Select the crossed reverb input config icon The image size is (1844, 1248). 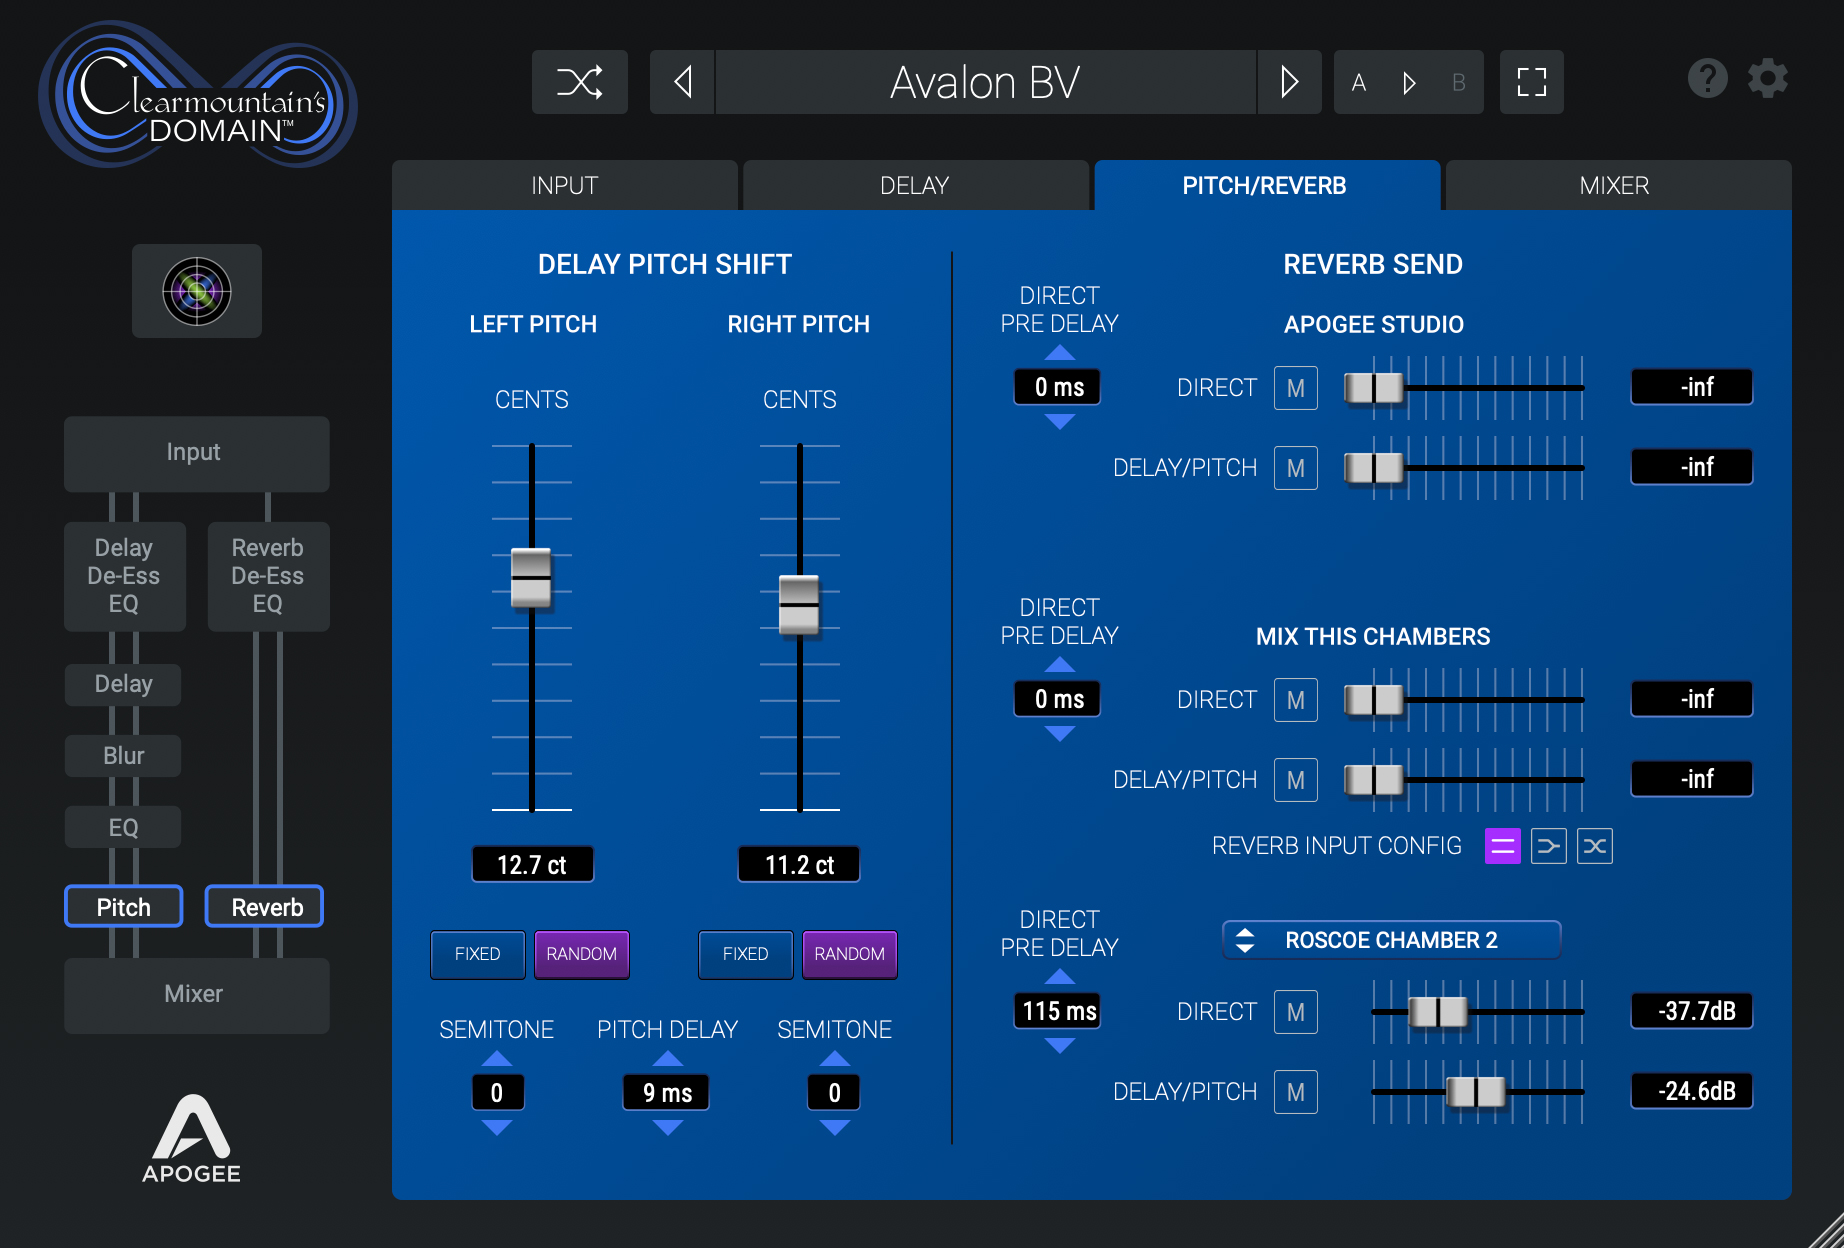pos(1594,845)
